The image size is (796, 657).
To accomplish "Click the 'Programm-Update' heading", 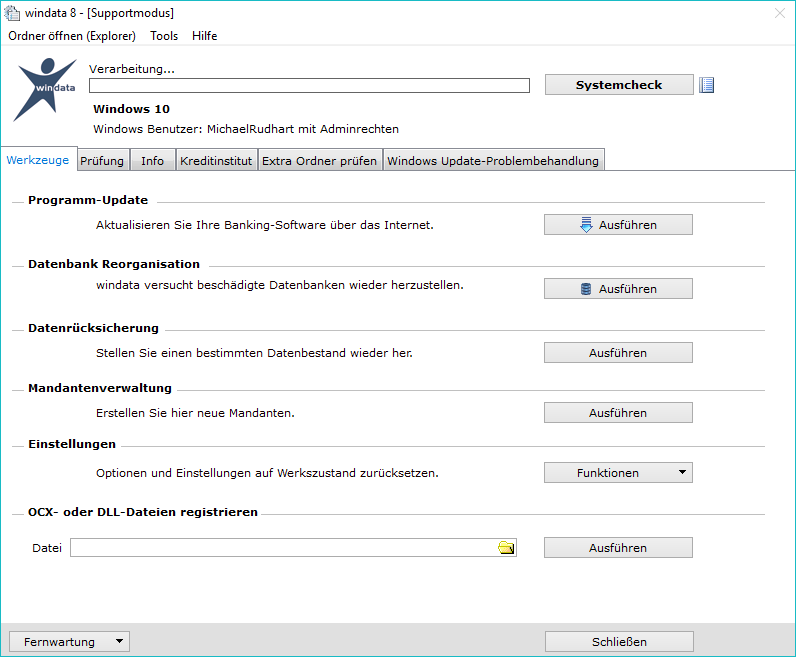I will coord(88,200).
